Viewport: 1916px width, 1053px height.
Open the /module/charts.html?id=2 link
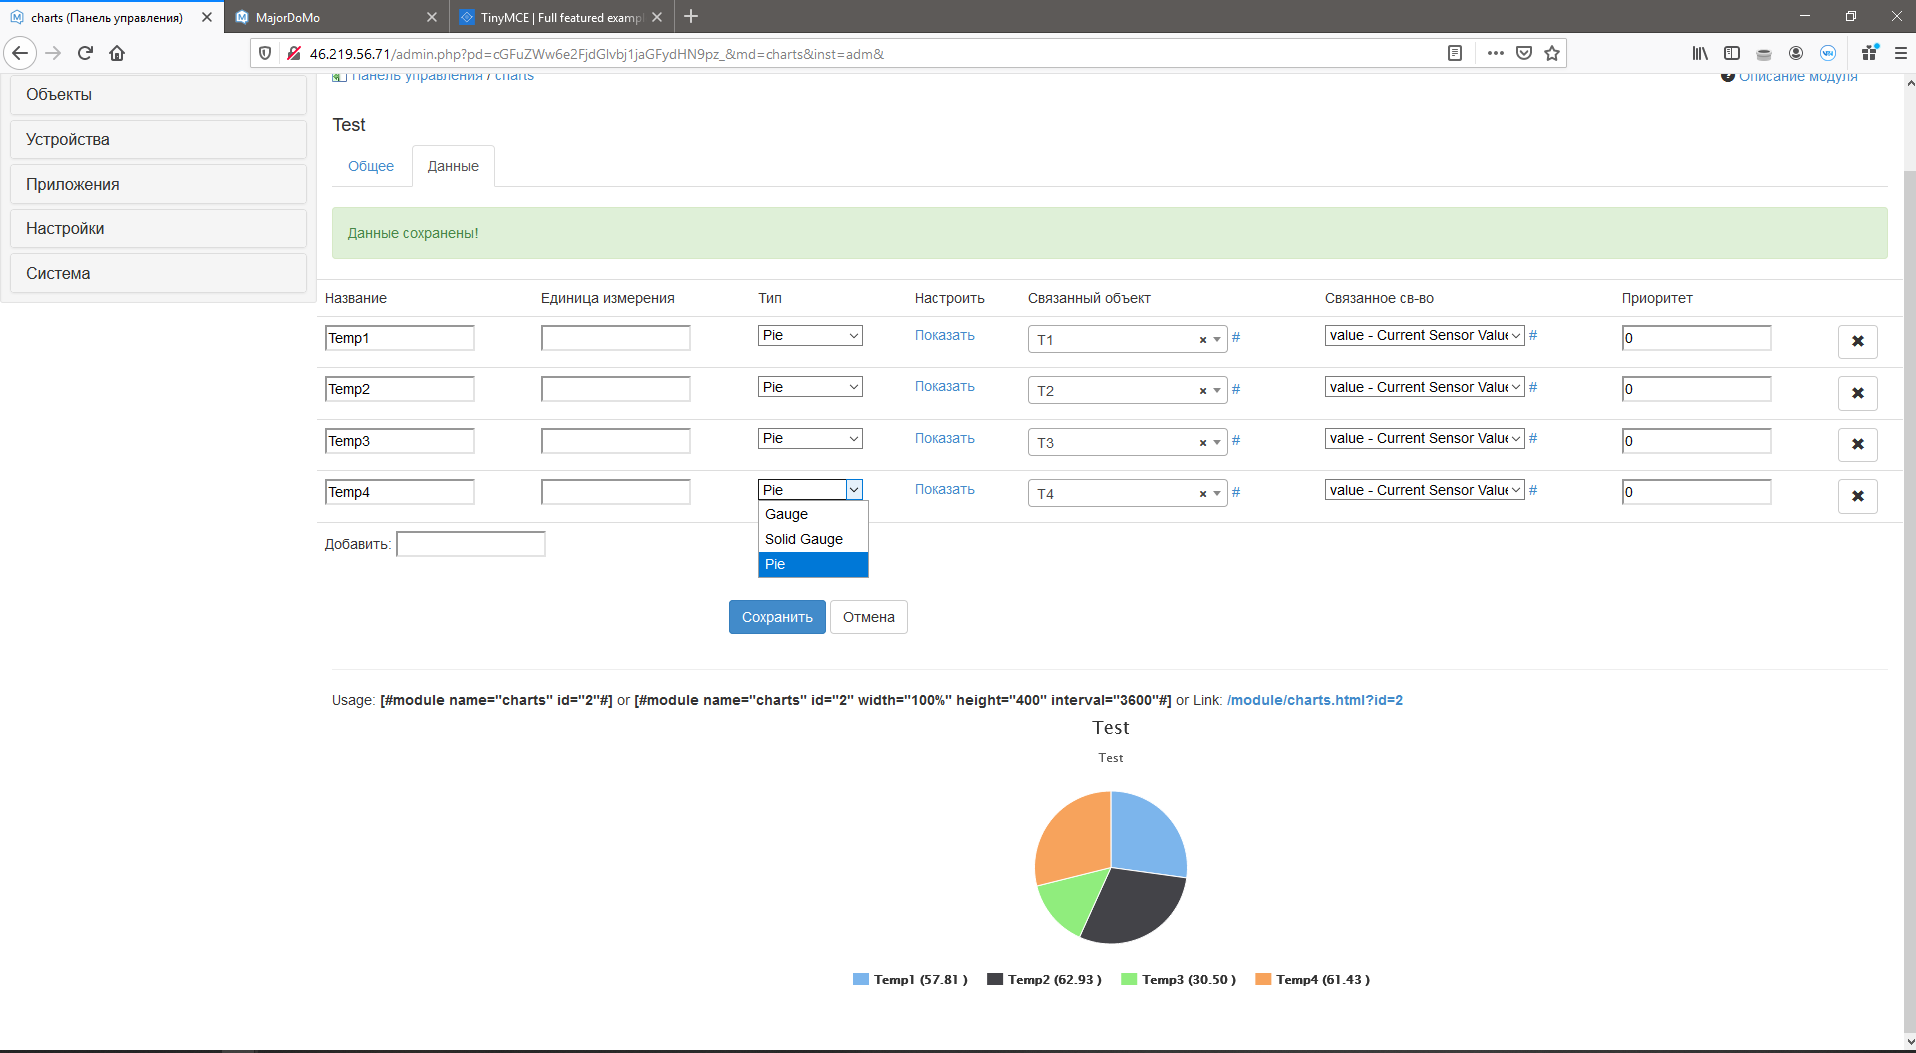coord(1314,700)
